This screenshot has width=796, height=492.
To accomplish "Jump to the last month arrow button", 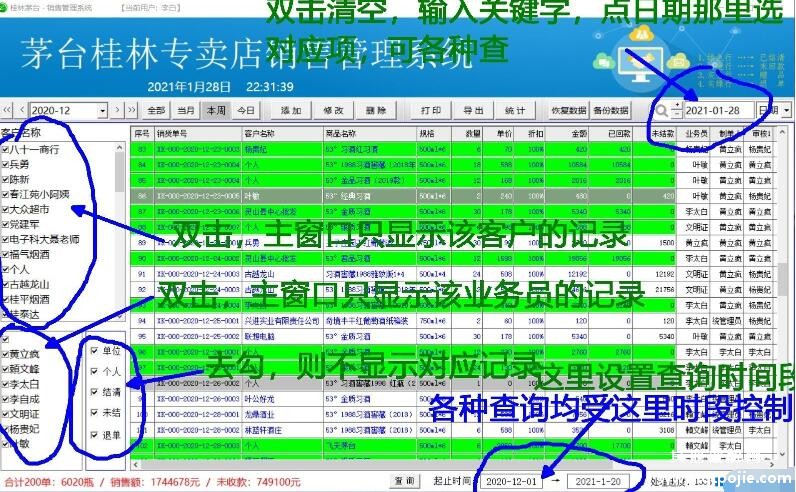I will (132, 110).
